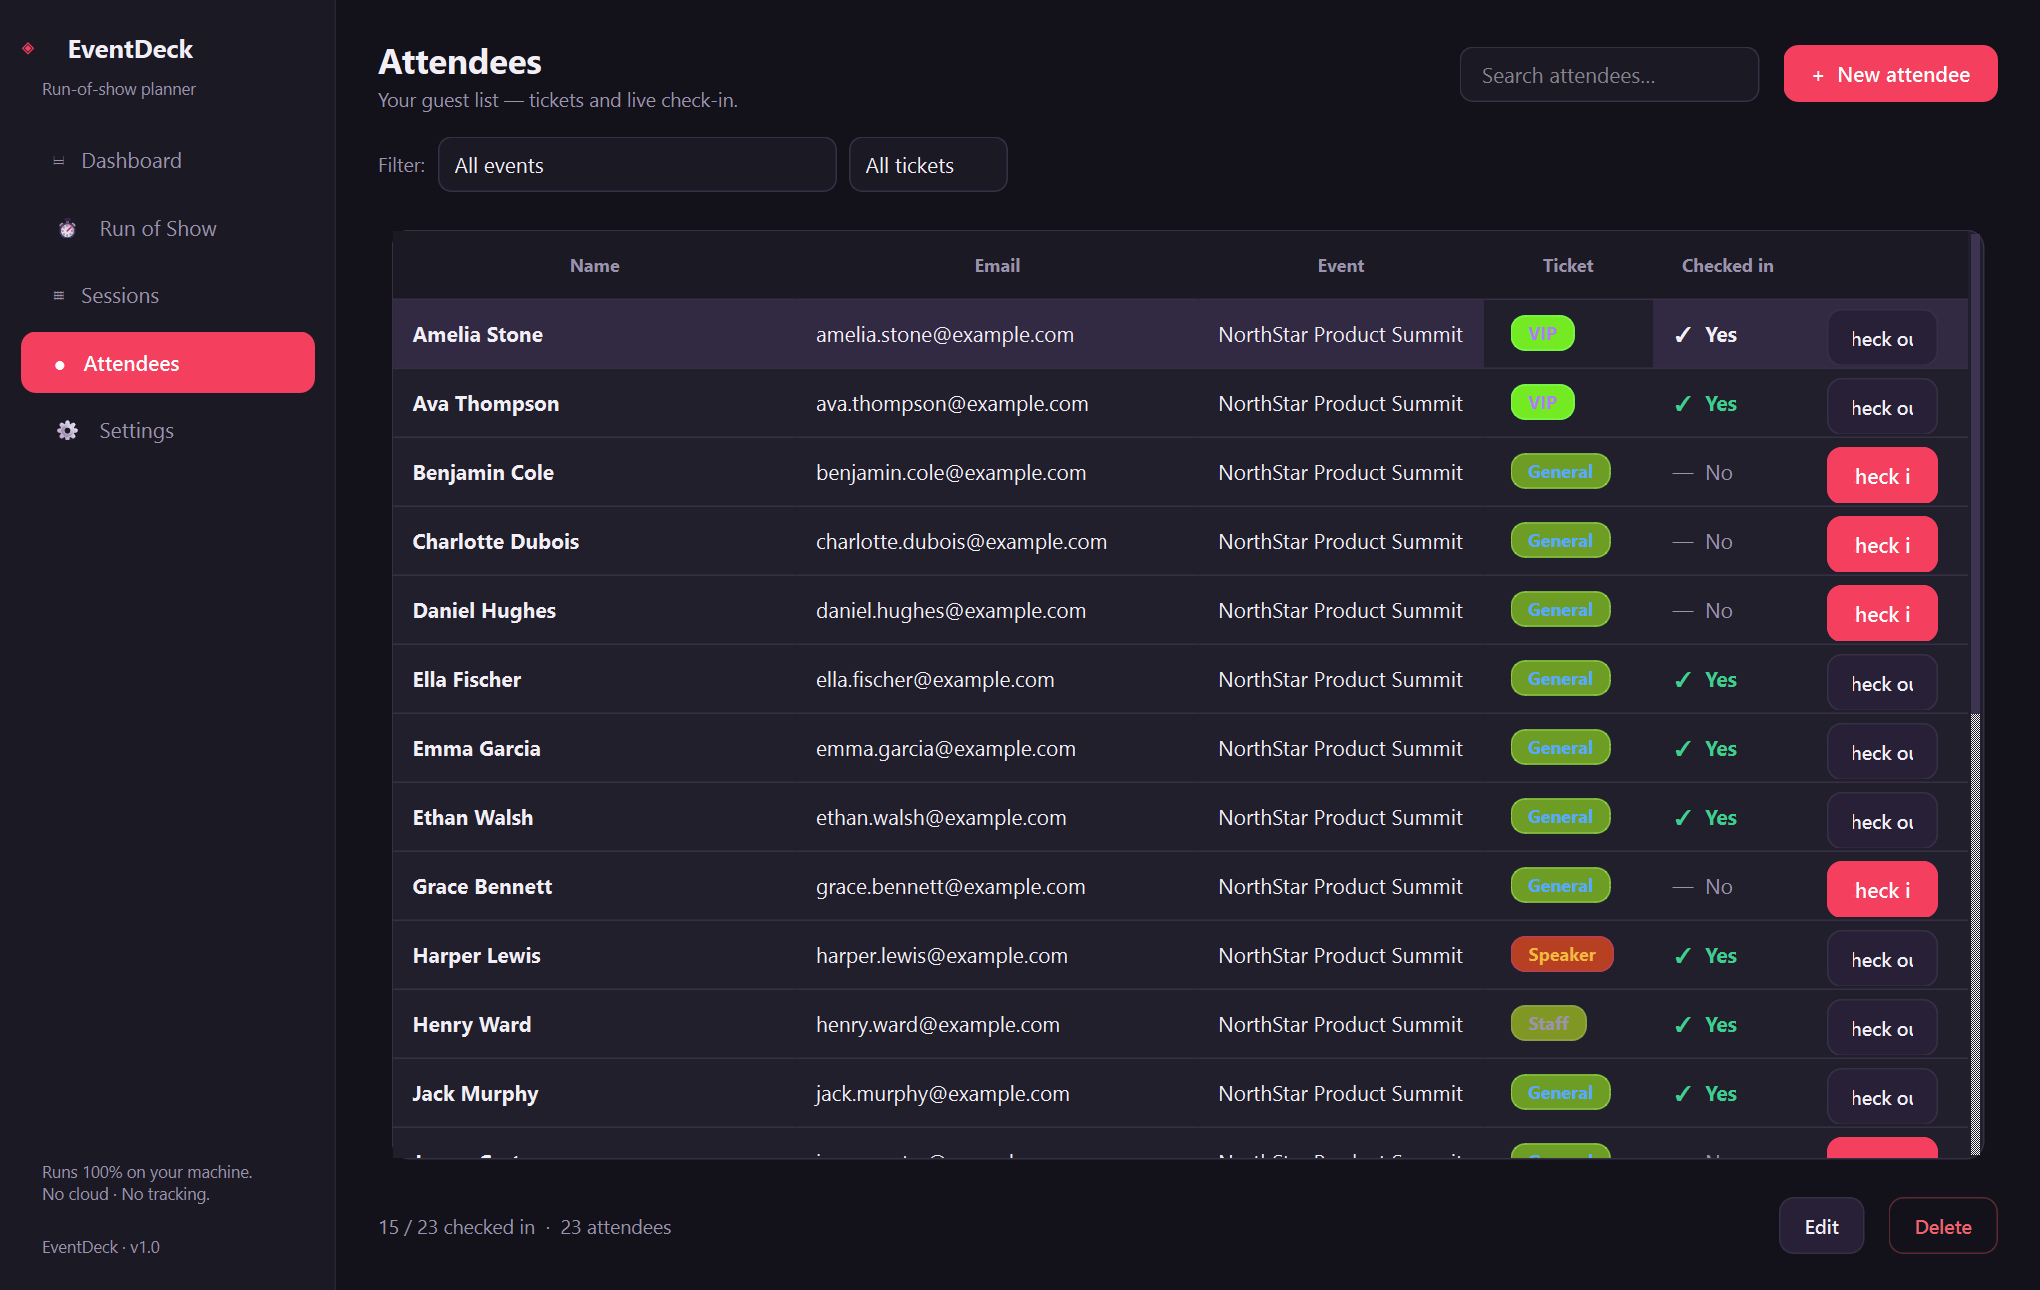The height and width of the screenshot is (1290, 2040).
Task: Select the Attendees nav item
Action: (x=168, y=363)
